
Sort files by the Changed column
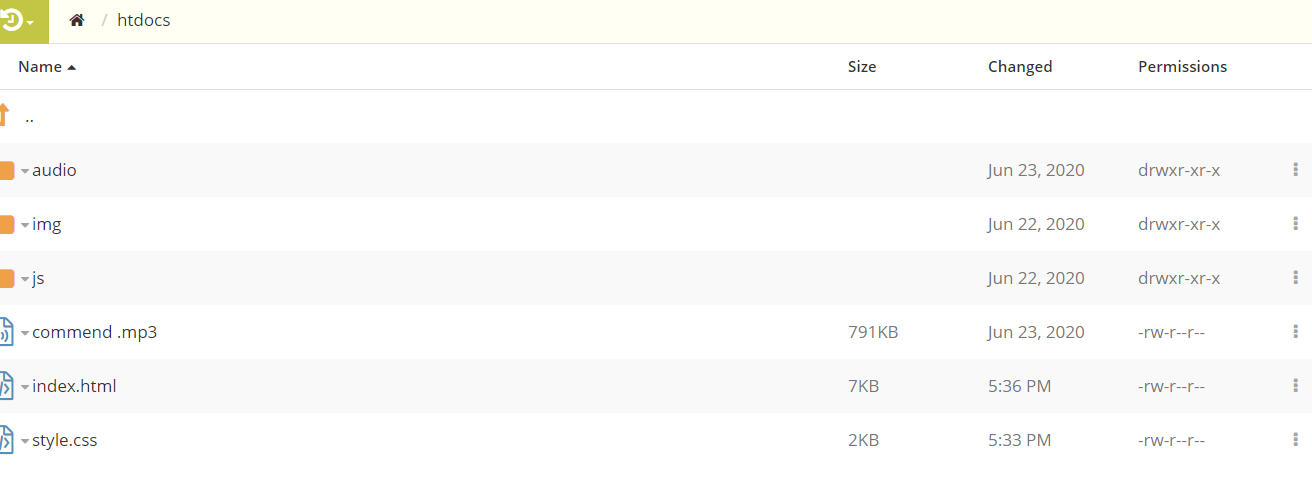click(x=1019, y=67)
